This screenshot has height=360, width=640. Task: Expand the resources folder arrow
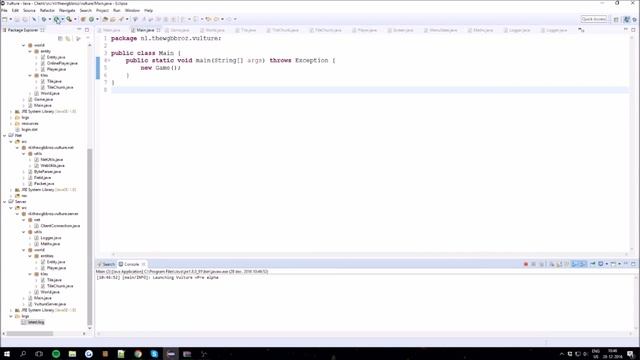(x=11, y=124)
